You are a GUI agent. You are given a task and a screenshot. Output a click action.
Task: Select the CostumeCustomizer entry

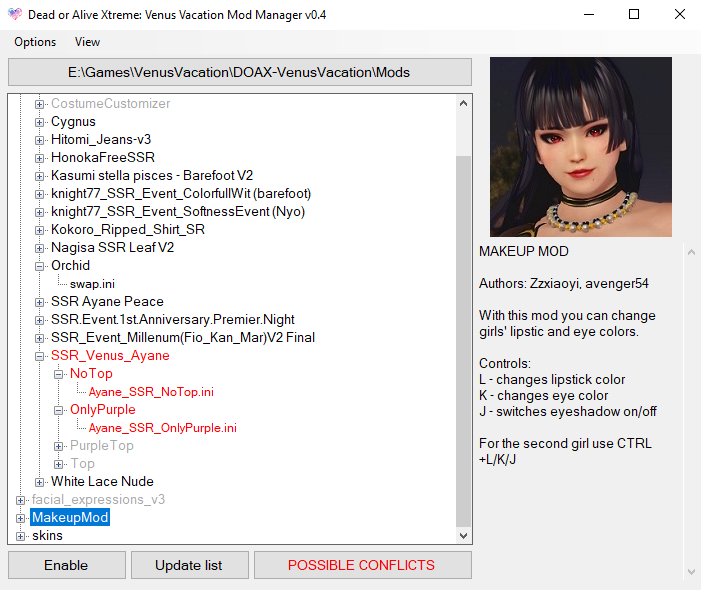coord(110,103)
